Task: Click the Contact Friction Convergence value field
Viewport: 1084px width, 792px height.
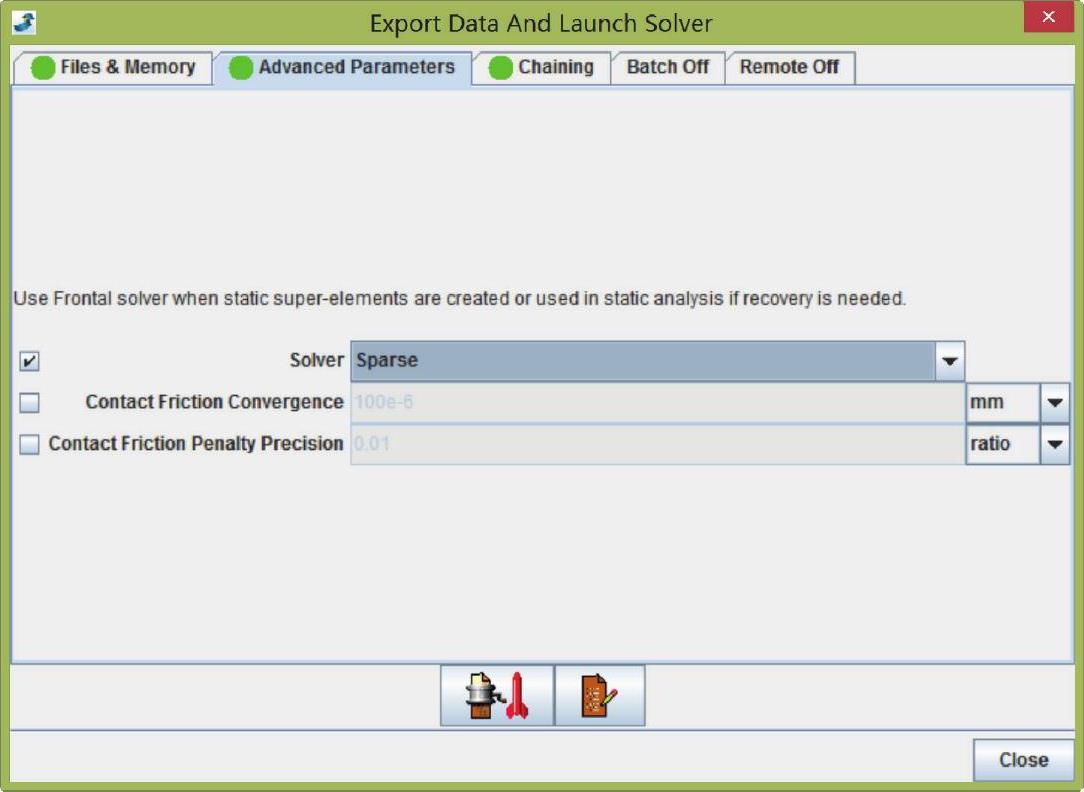Action: (x=656, y=403)
